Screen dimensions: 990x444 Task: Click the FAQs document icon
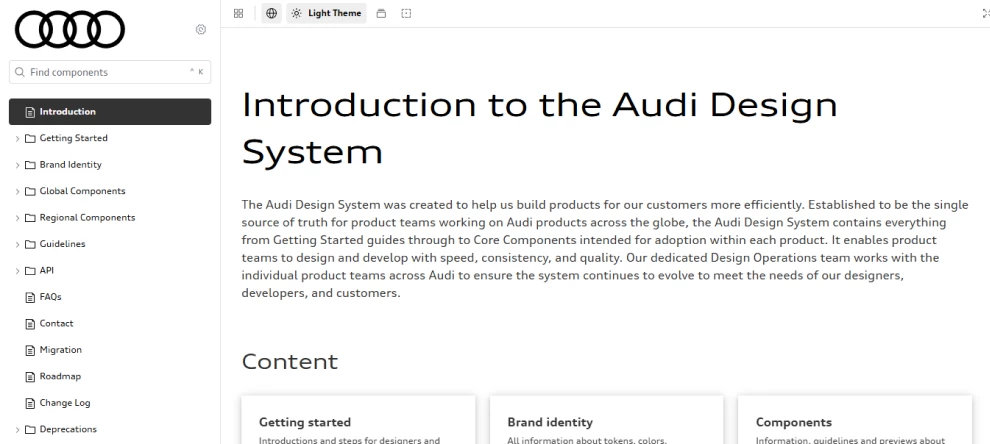click(x=30, y=297)
